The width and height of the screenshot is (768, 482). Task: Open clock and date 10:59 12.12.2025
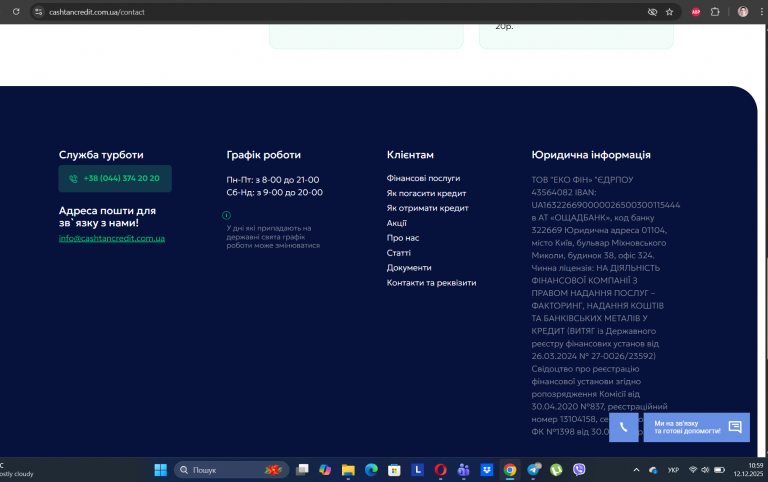tap(748, 470)
